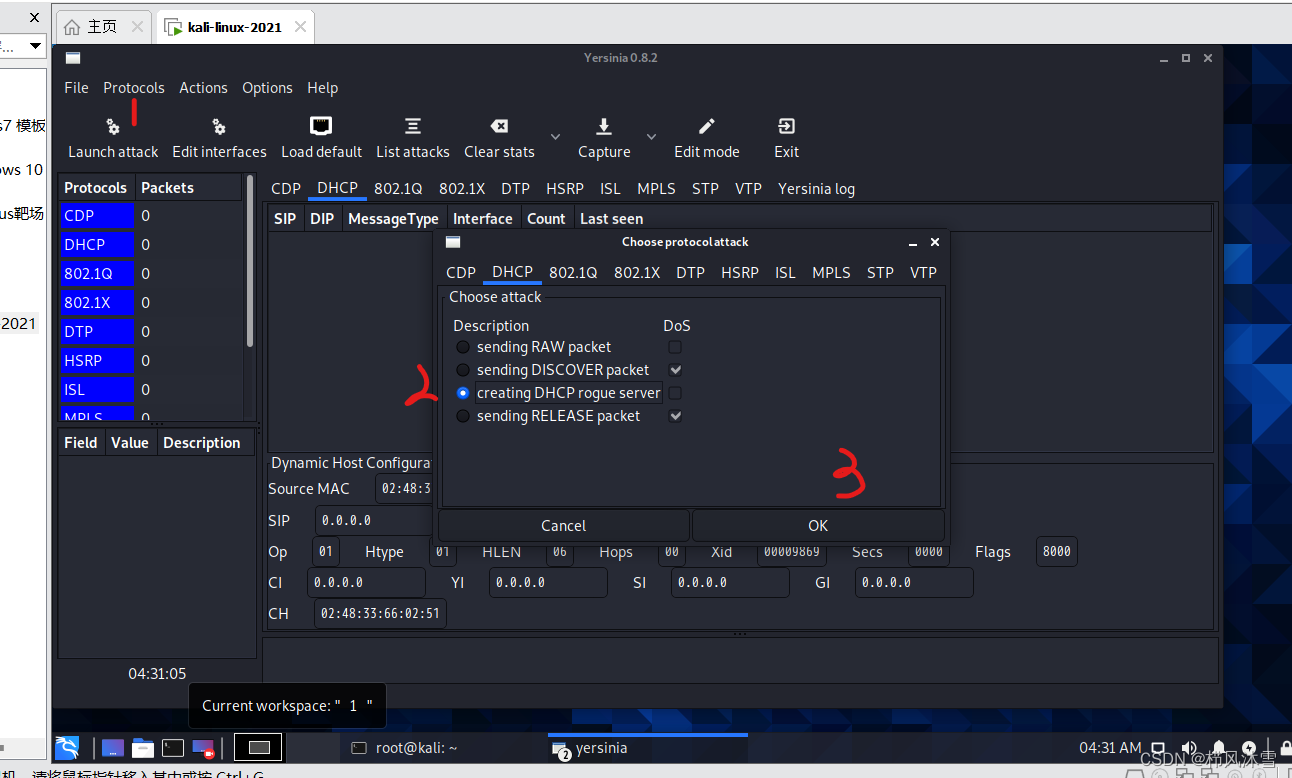The width and height of the screenshot is (1292, 778).
Task: Click the Load default toolbar icon
Action: 321,126
